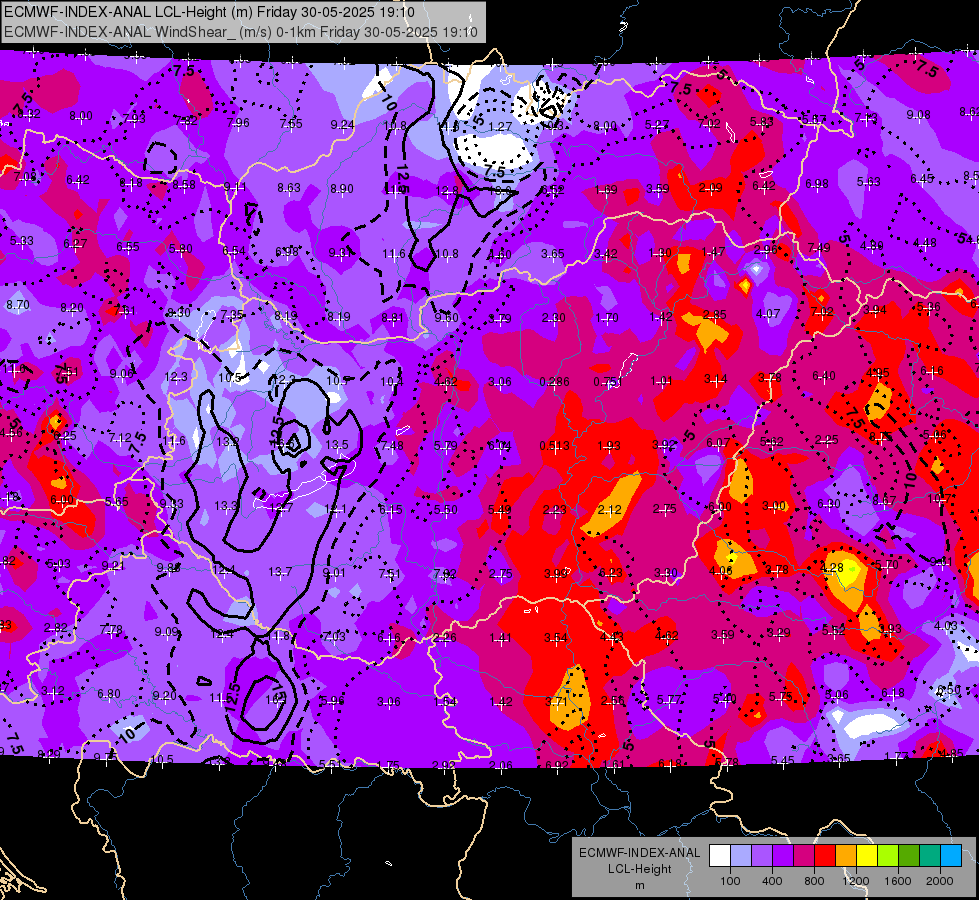This screenshot has height=900, width=979.
Task: Select the yellow legend color swatch
Action: coord(867,856)
